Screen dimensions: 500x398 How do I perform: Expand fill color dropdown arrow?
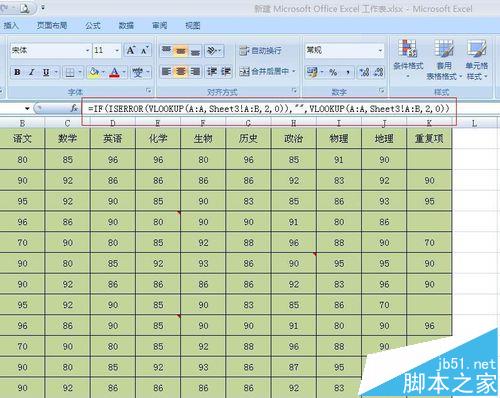[x=103, y=72]
